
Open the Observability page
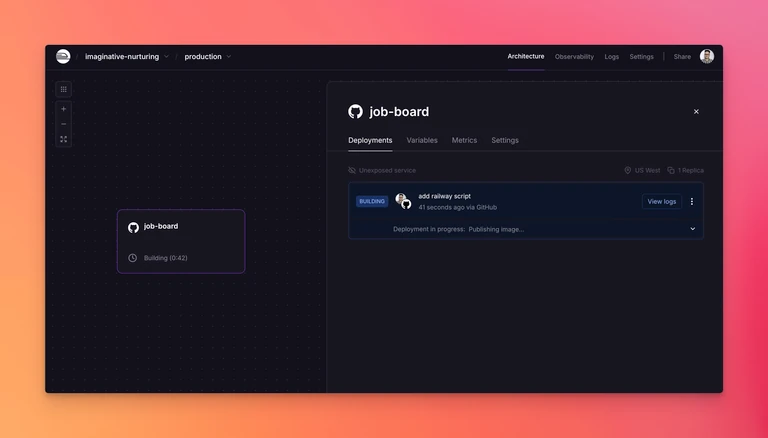[574, 56]
